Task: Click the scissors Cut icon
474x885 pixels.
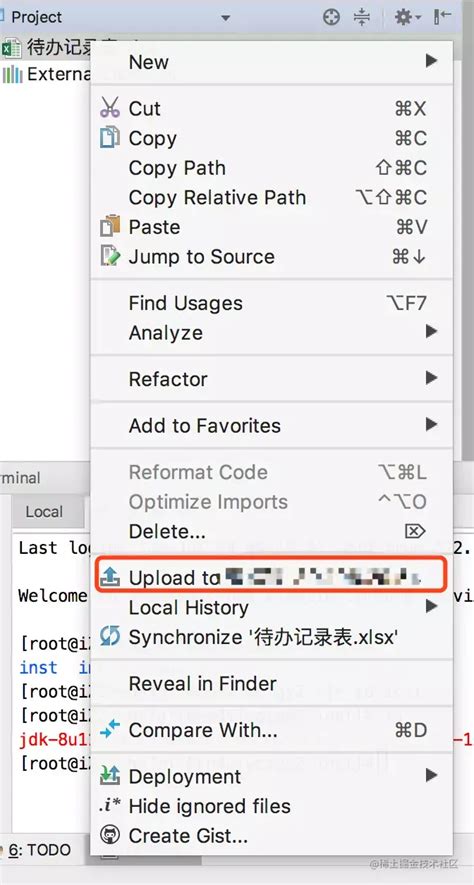Action: 110,107
